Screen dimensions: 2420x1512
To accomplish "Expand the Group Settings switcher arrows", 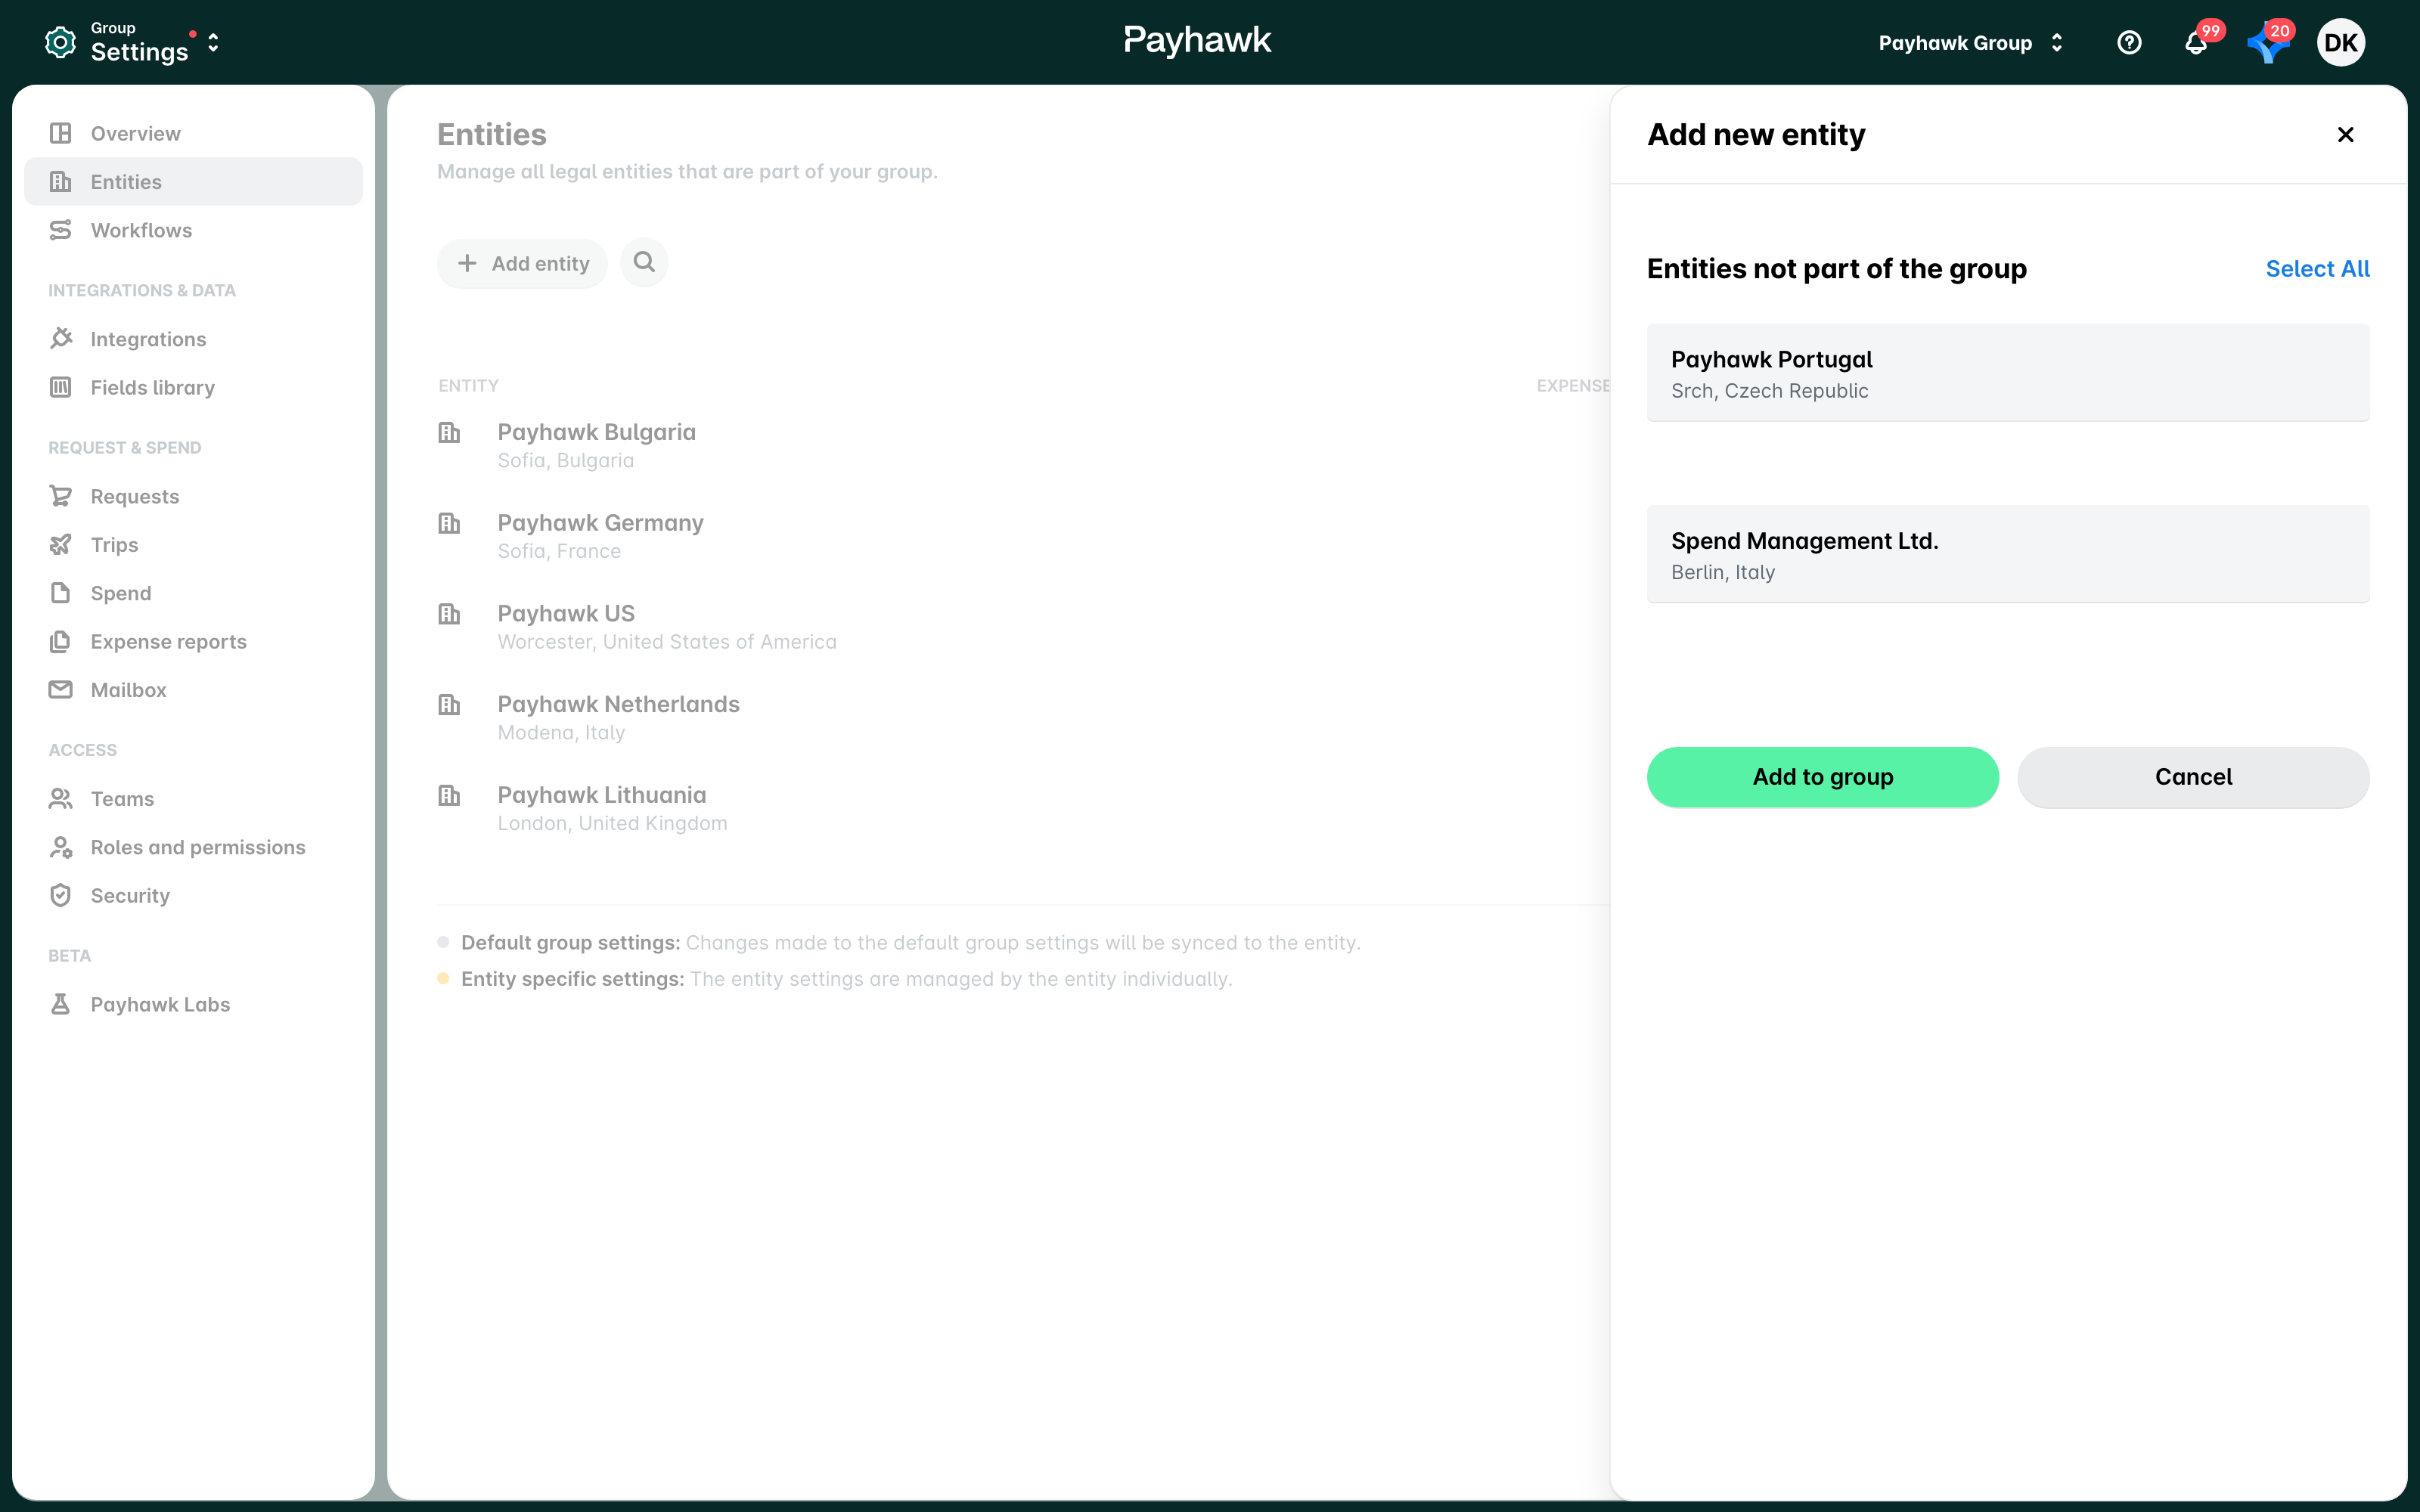I will 213,43.
